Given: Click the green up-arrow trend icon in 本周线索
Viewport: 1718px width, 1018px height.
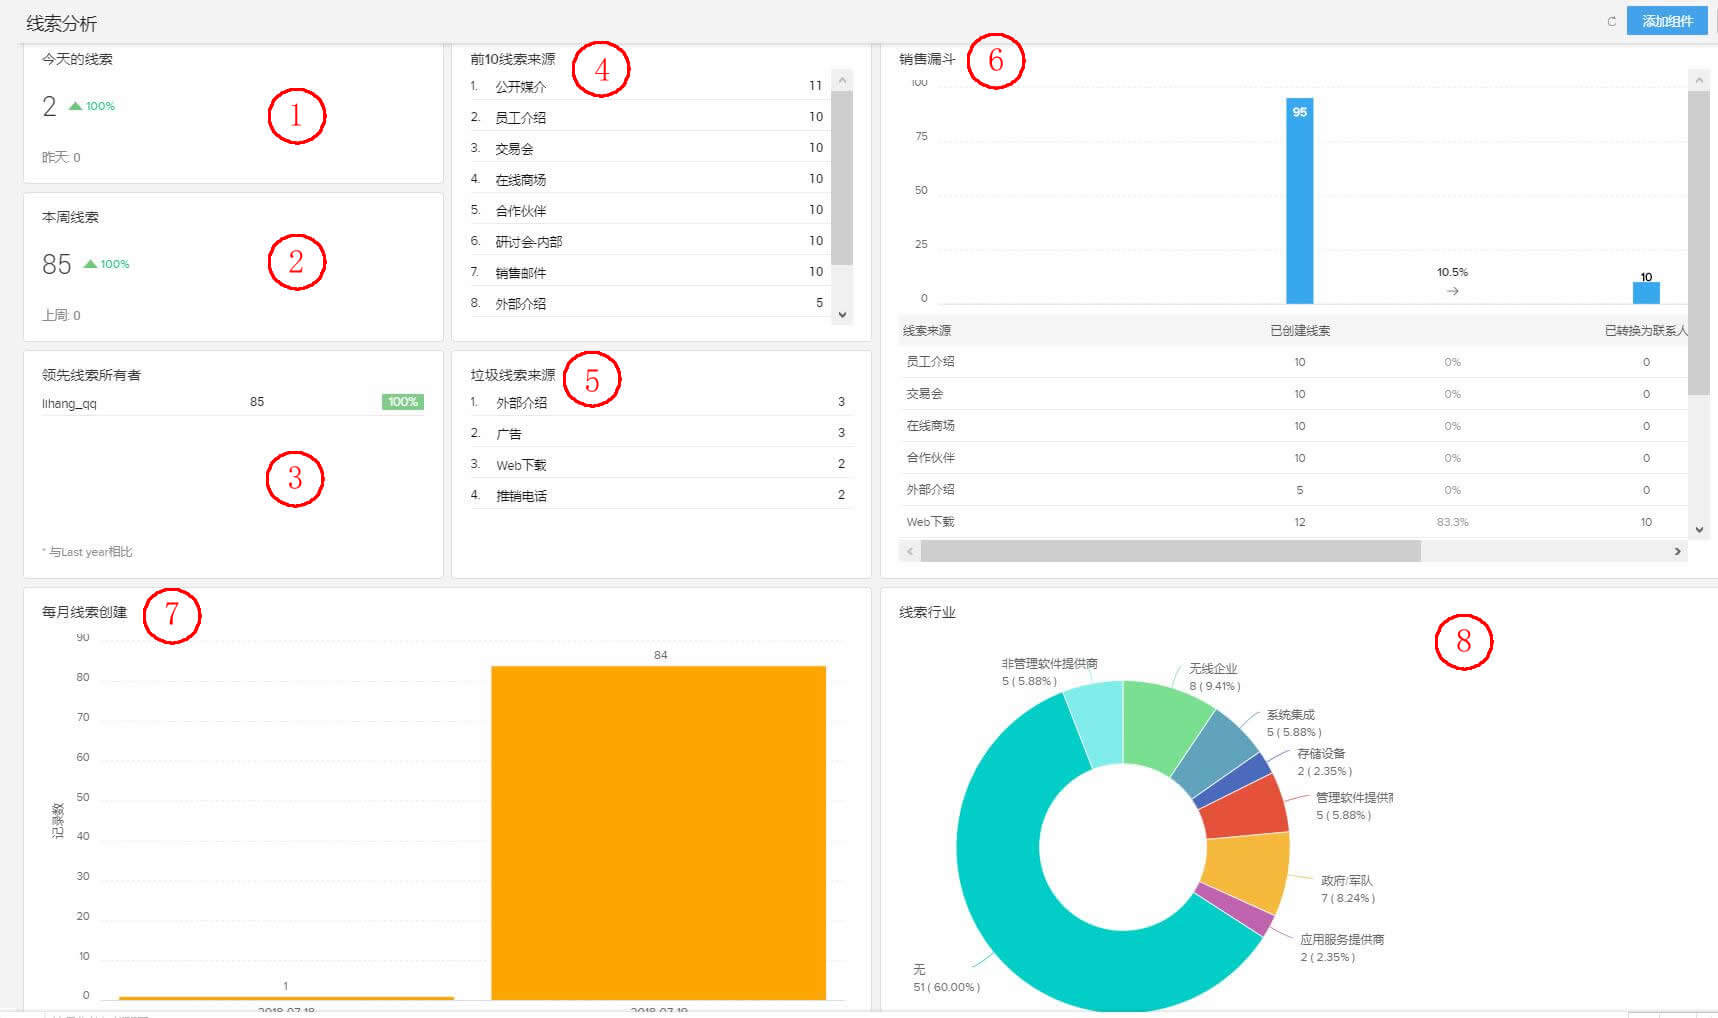Looking at the screenshot, I should (x=90, y=264).
